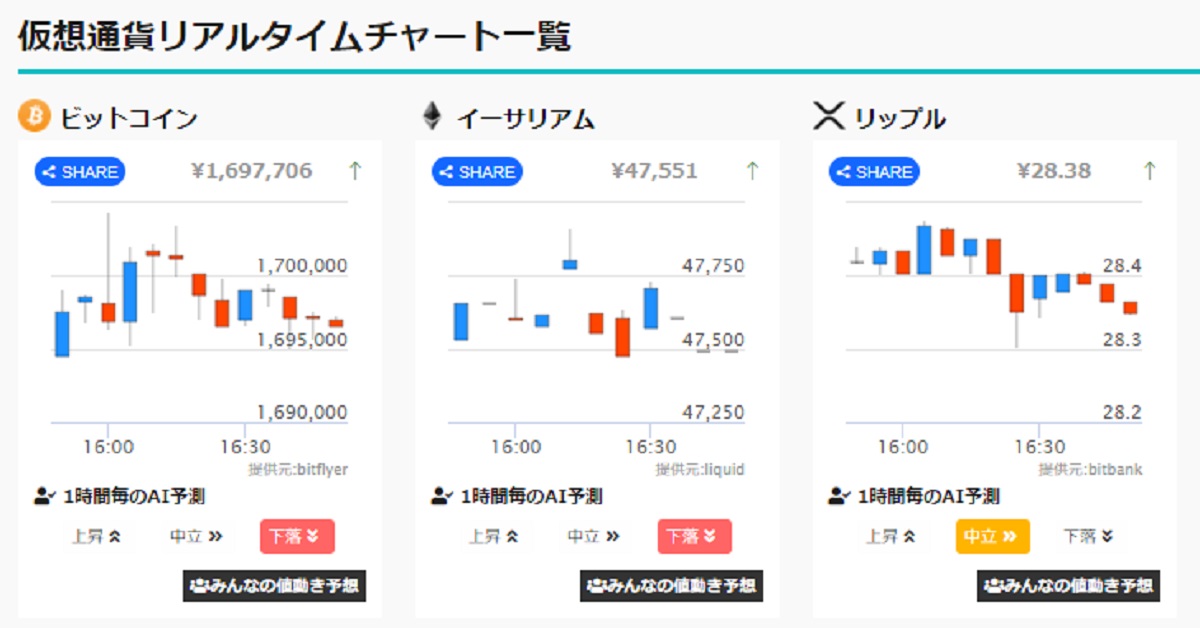The image size is (1200, 628).
Task: Select yellow 中立 prediction for Ripple
Action: (992, 536)
